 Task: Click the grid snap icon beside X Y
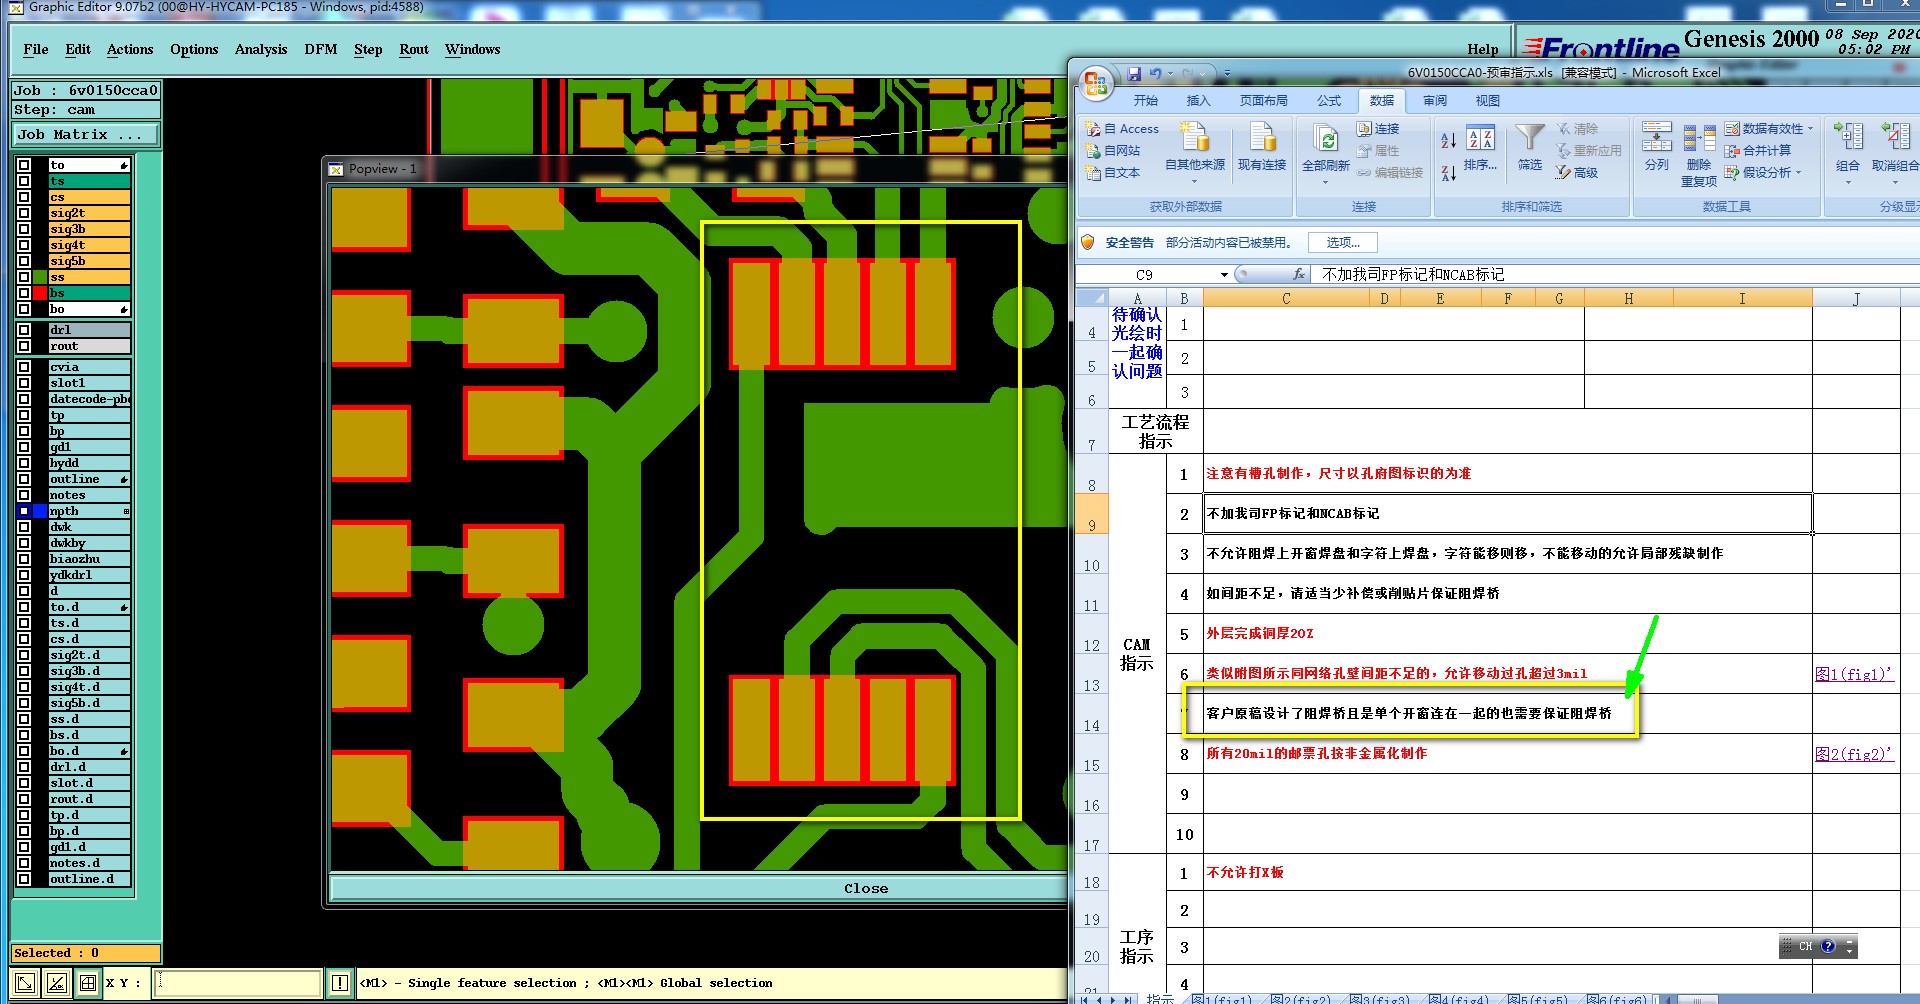[88, 983]
